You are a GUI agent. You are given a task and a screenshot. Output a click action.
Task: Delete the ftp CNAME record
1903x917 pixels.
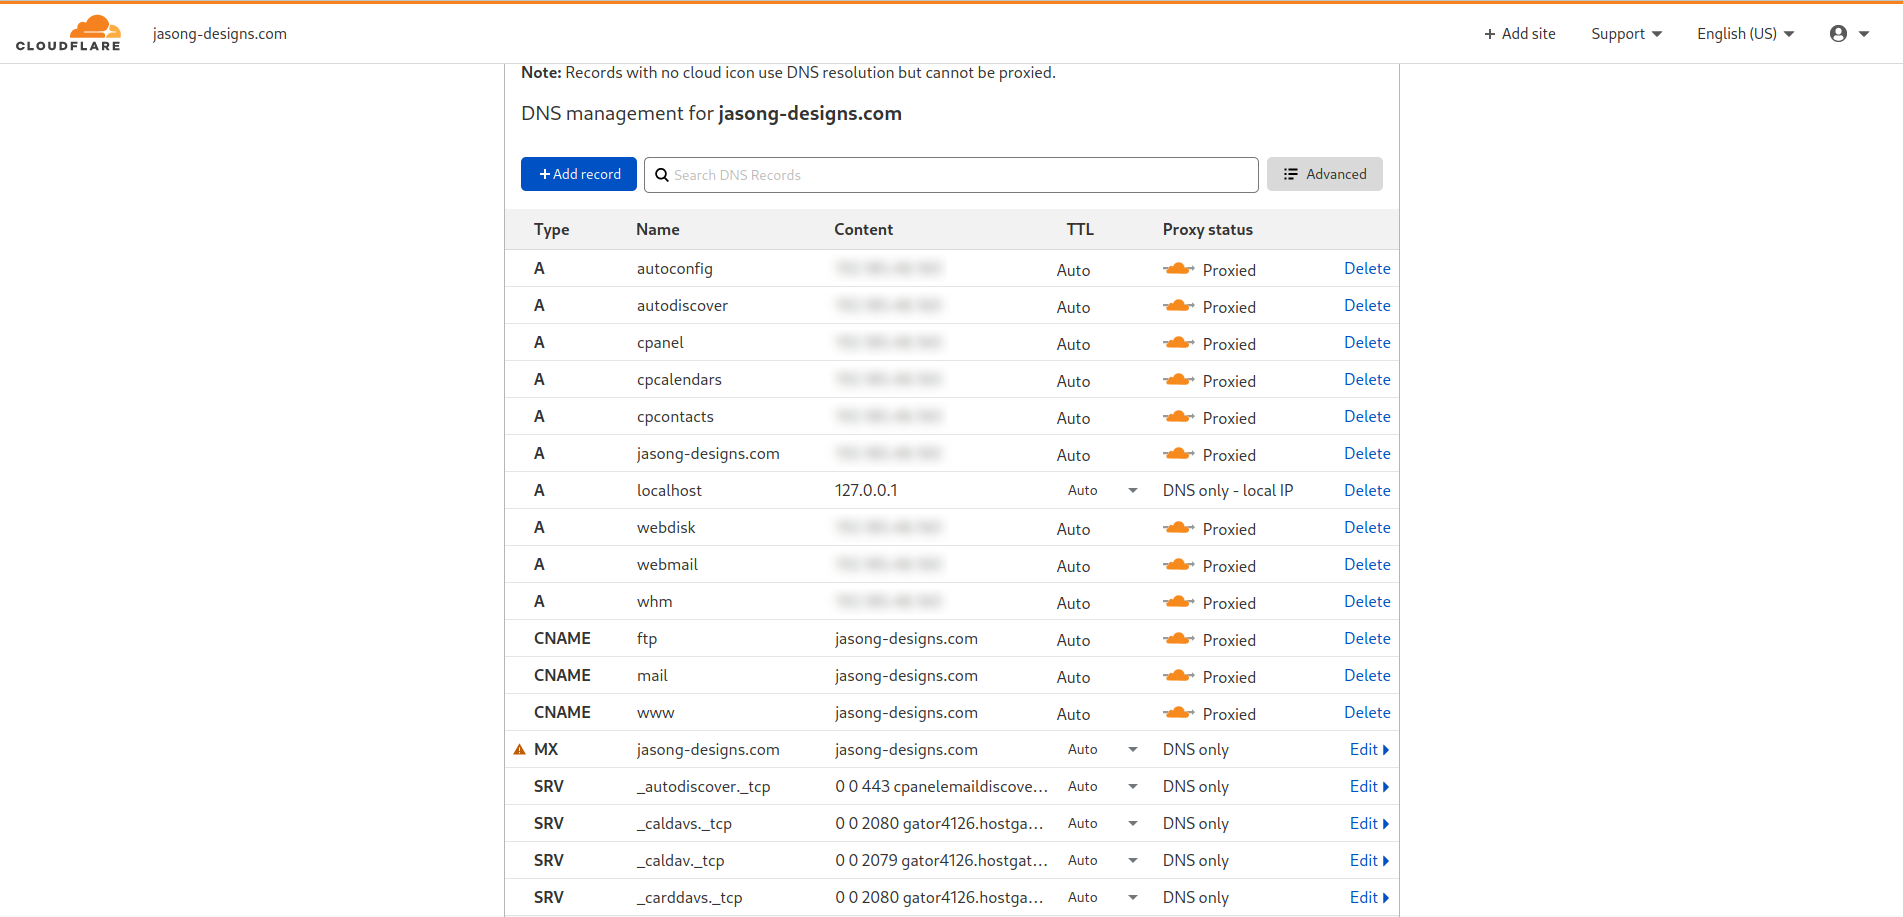click(x=1367, y=638)
